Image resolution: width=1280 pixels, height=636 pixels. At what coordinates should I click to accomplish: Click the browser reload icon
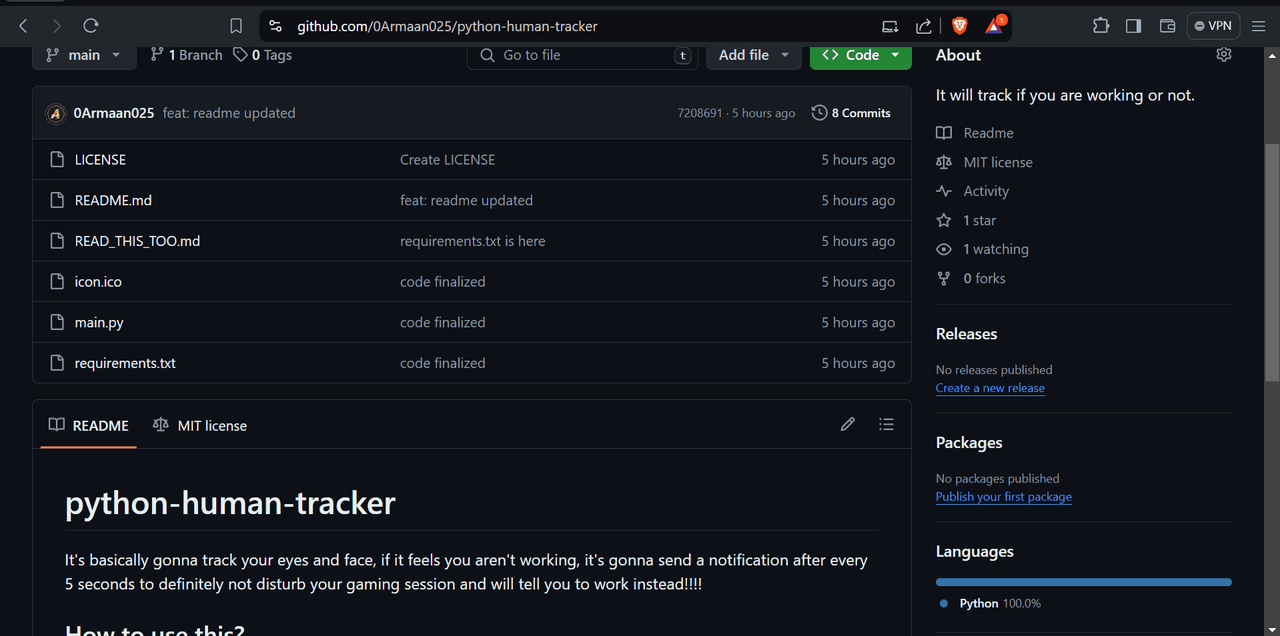[91, 26]
